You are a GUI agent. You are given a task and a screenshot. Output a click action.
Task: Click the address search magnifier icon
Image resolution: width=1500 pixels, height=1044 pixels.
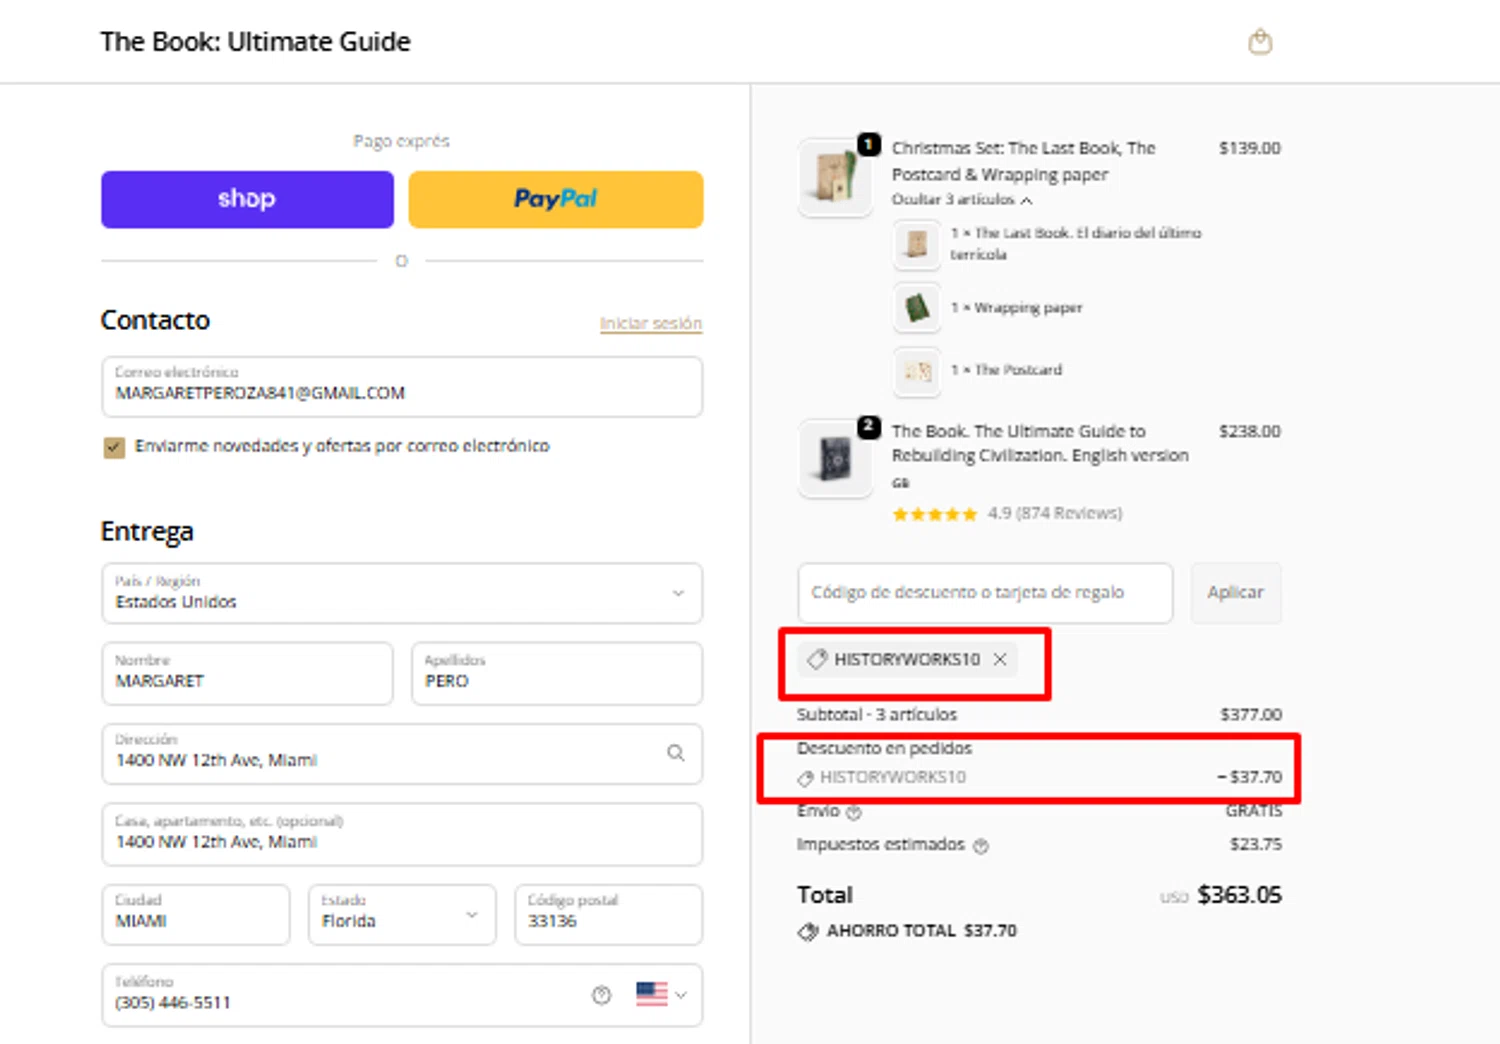[676, 753]
